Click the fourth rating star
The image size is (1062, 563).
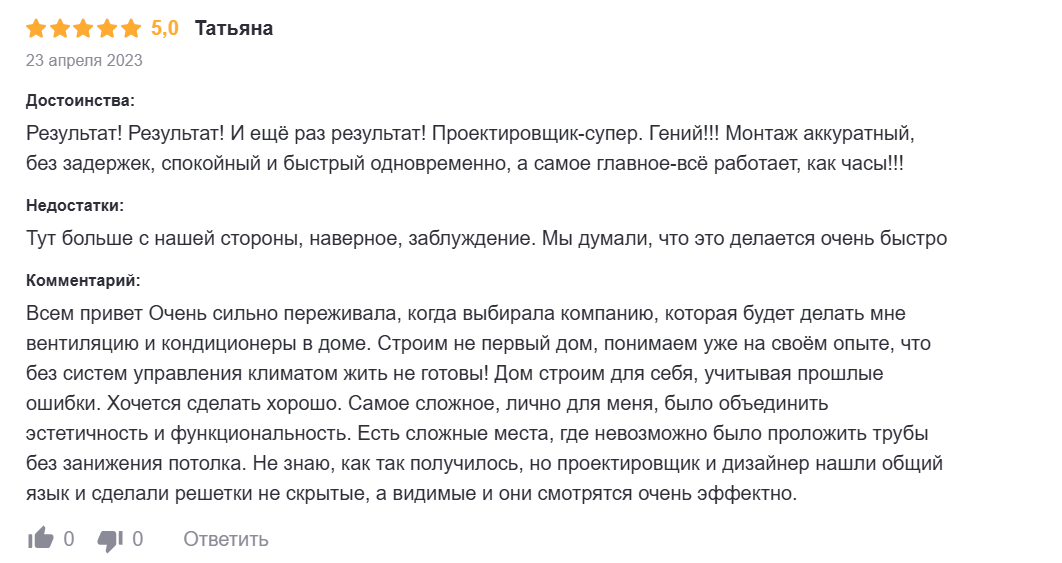click(x=107, y=29)
